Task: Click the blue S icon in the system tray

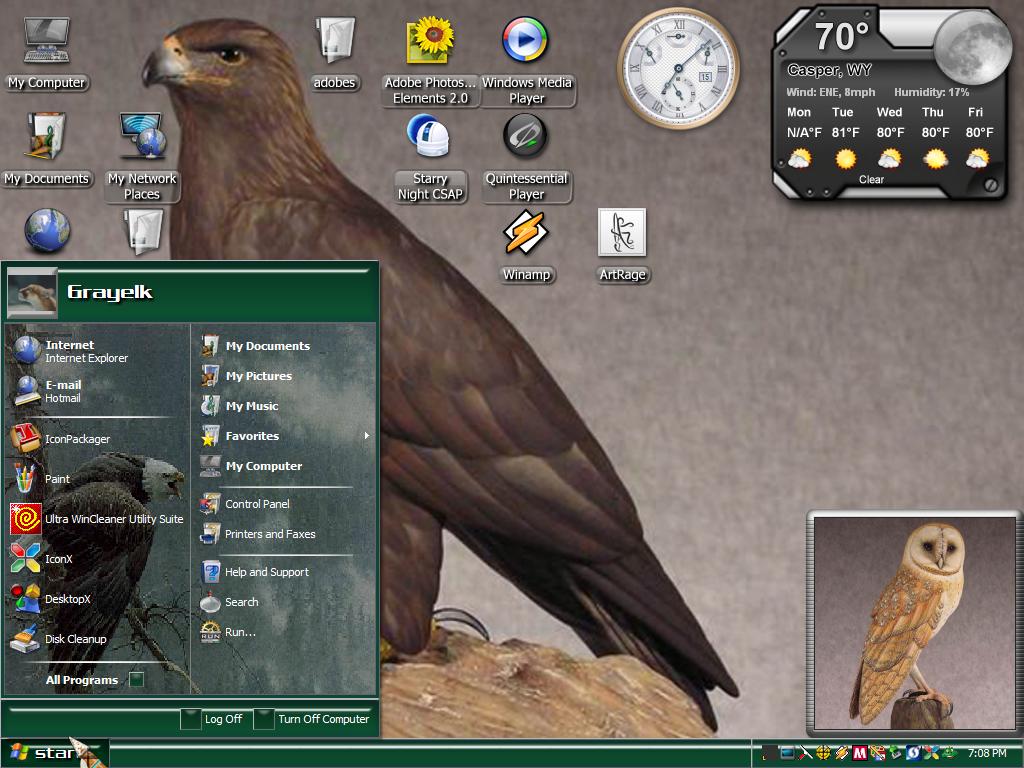Action: [x=913, y=753]
